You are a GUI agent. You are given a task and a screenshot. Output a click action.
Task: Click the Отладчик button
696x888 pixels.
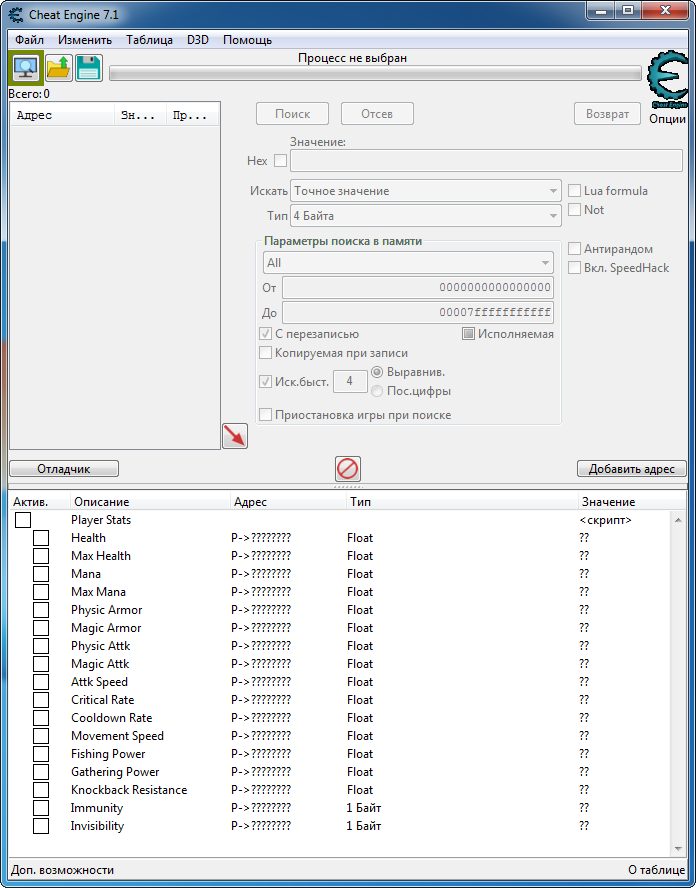(64, 469)
